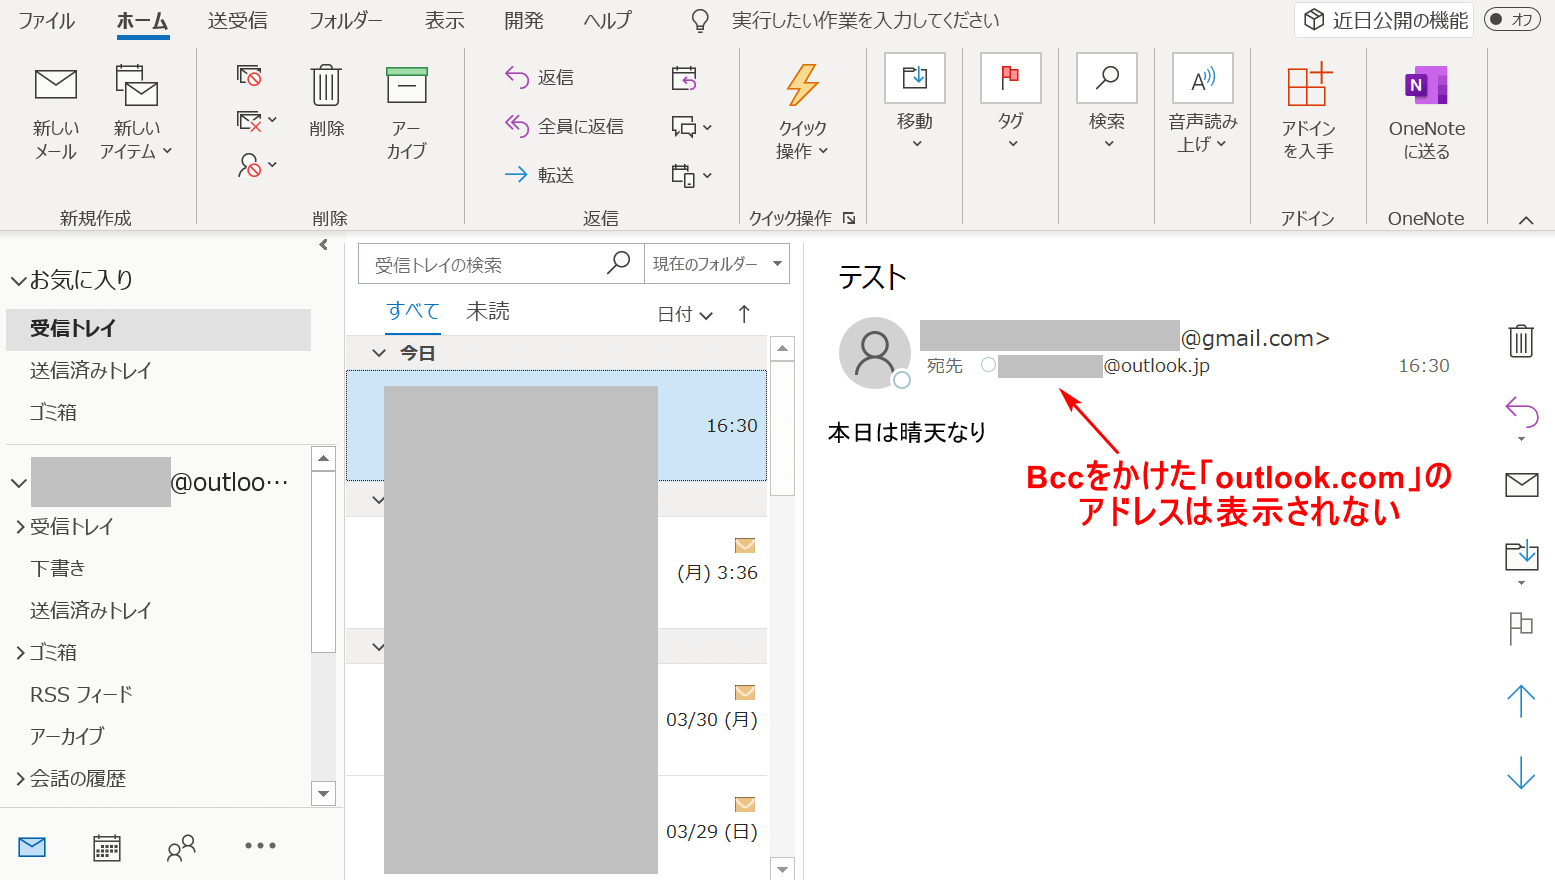1555x880 pixels.
Task: Open more navigation options (…)
Action: [x=260, y=846]
